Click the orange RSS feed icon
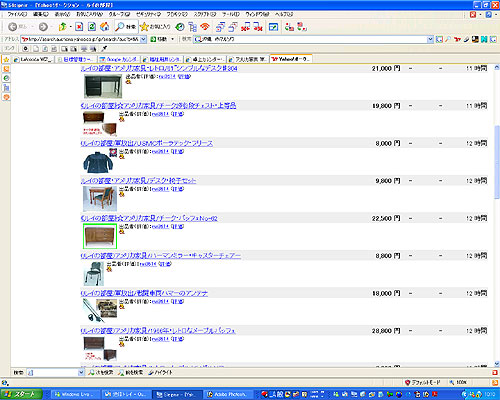Image resolution: width=500 pixels, height=400 pixels. 205,27
